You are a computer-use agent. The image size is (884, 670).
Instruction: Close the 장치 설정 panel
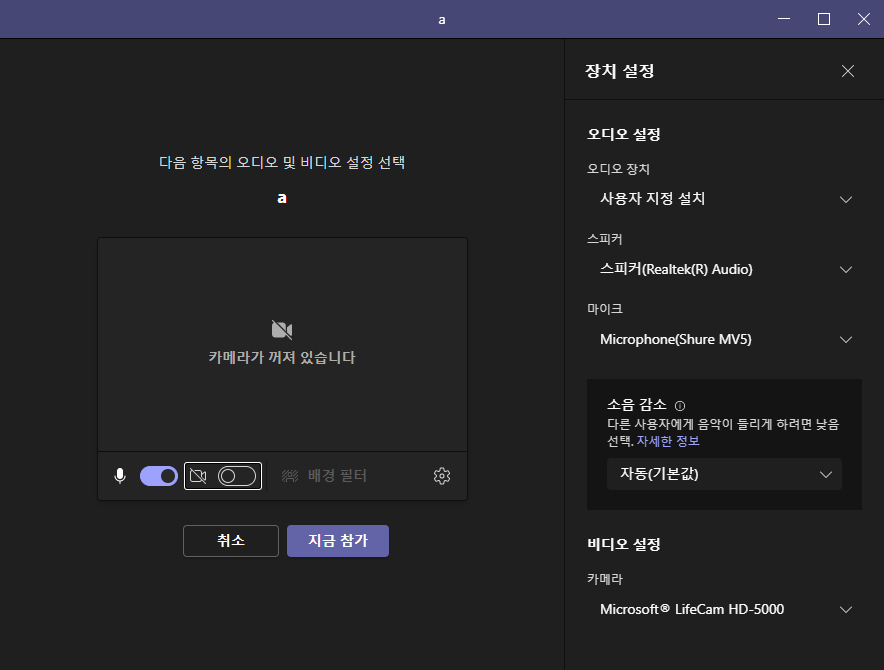pyautogui.click(x=847, y=71)
